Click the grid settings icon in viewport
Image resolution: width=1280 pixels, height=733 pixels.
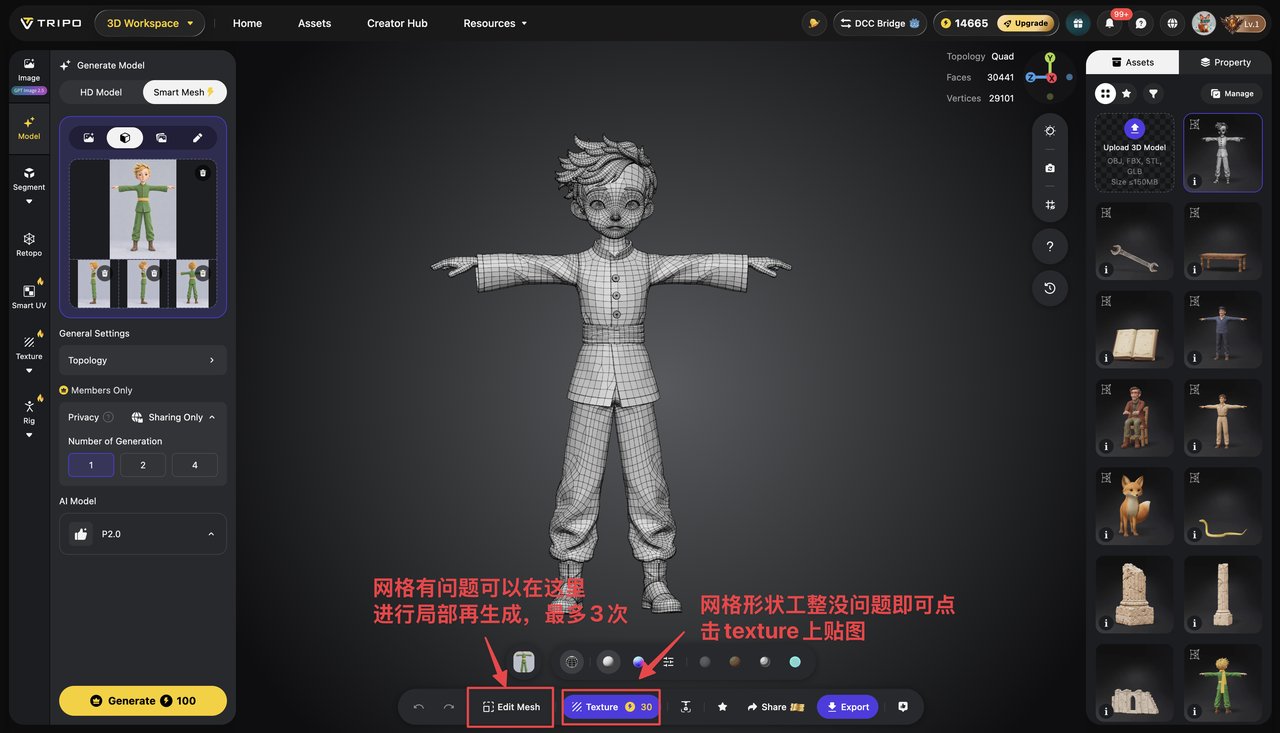1050,205
